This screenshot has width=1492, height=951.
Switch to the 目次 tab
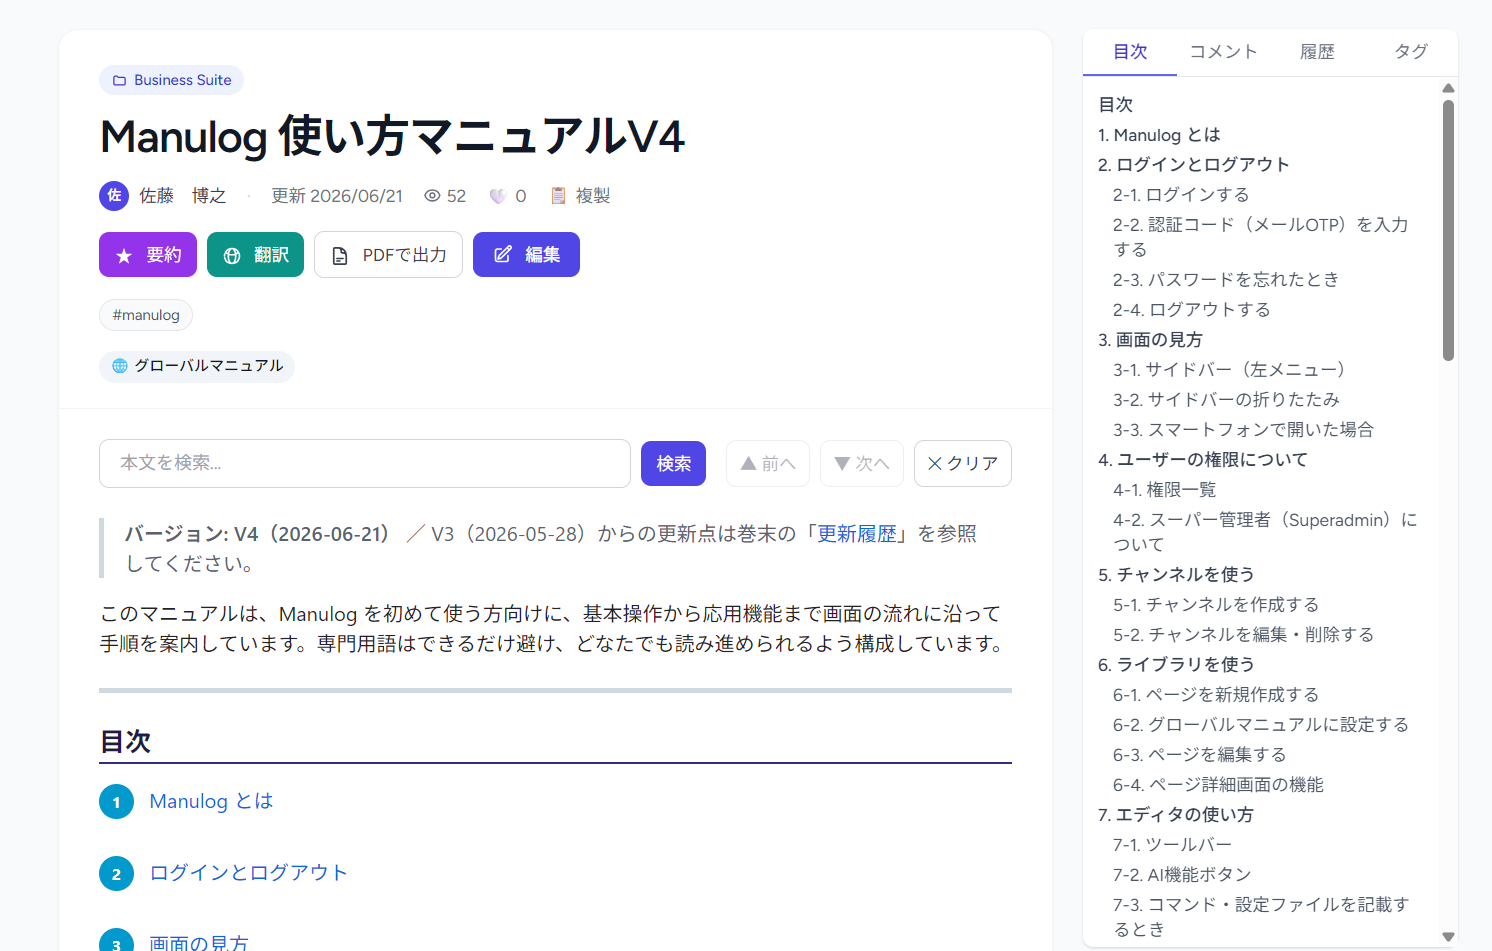pos(1130,52)
